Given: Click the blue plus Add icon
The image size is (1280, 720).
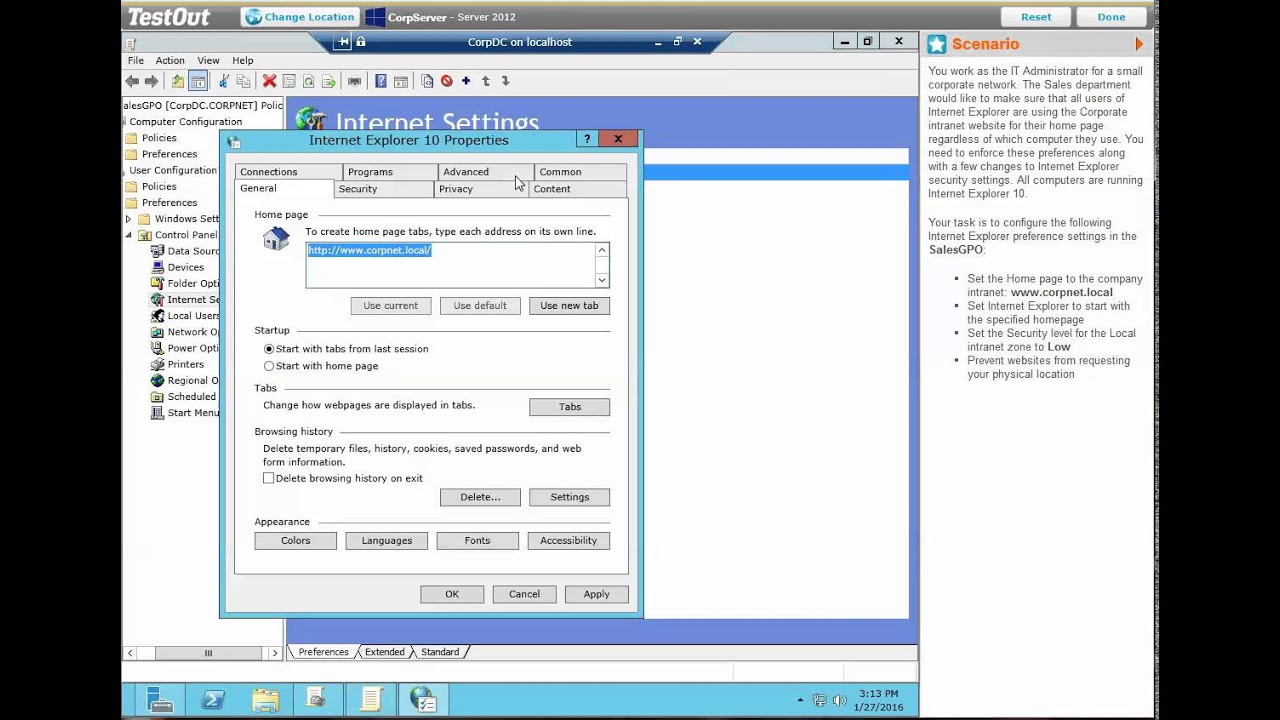Looking at the screenshot, I should pos(466,81).
